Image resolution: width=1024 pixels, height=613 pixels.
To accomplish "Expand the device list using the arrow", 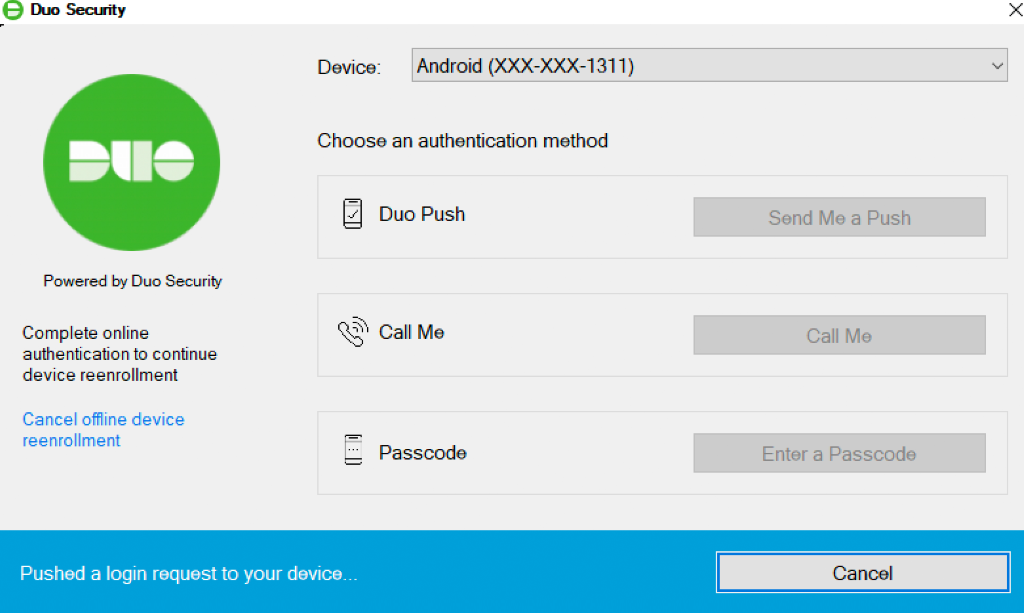I will point(997,67).
